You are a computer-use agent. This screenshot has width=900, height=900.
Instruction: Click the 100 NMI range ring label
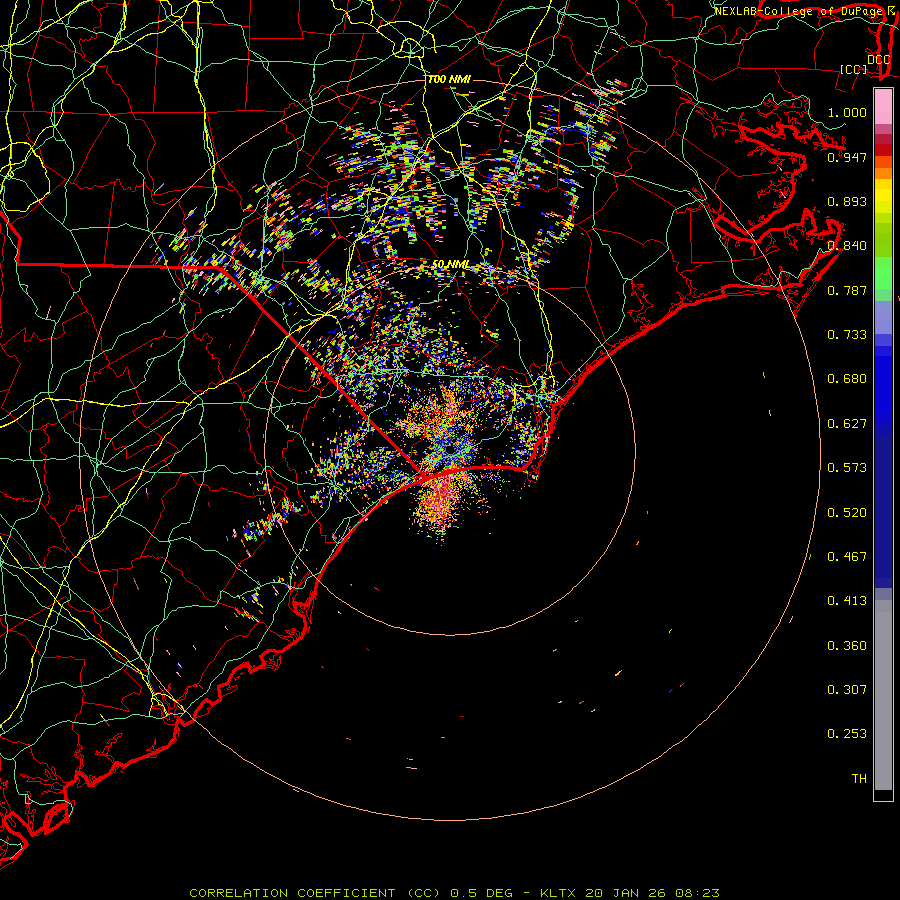[x=449, y=79]
